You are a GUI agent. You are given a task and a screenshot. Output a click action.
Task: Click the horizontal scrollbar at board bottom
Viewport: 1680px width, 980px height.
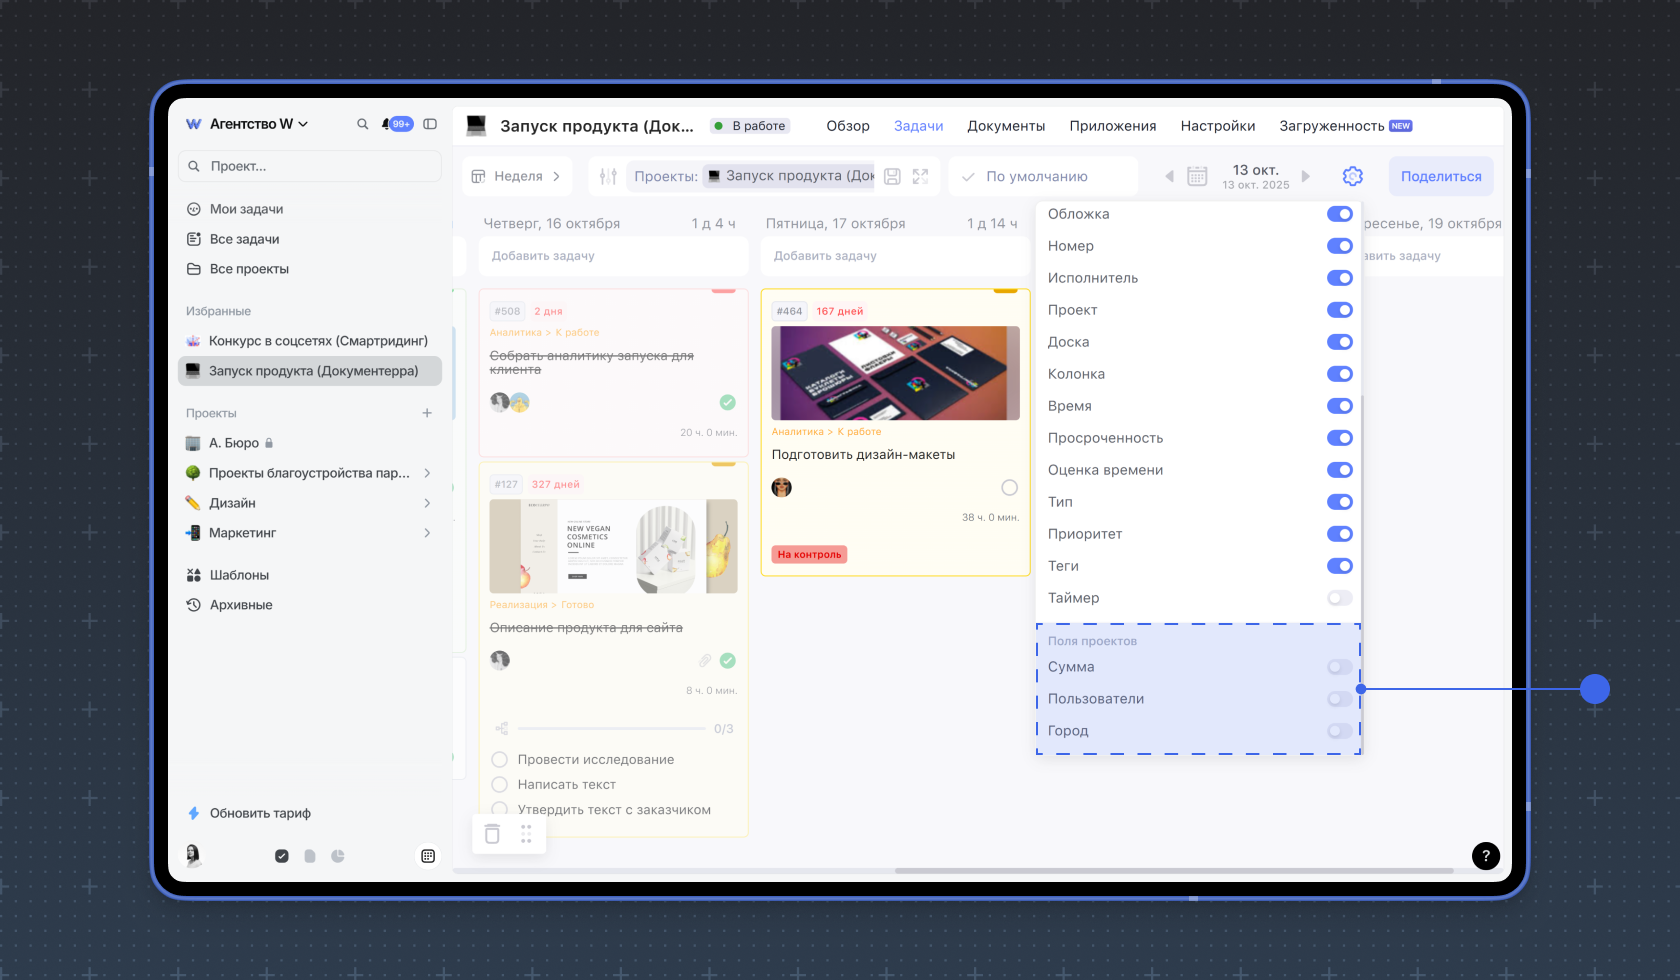point(1172,871)
